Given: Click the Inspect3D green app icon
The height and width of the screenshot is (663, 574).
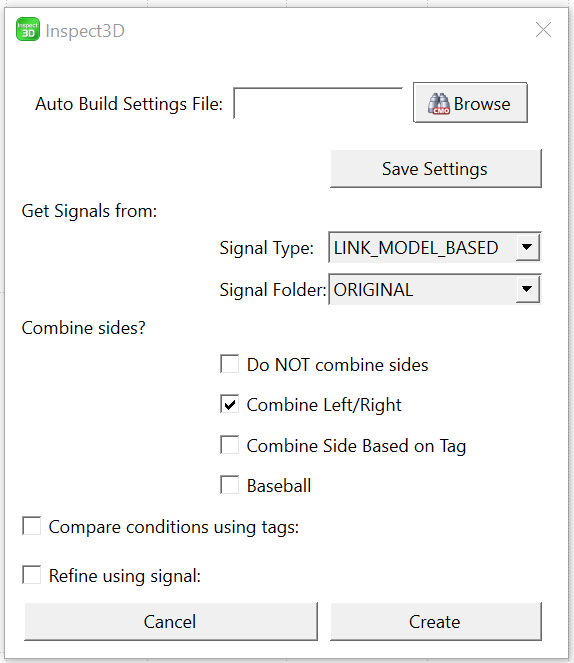Looking at the screenshot, I should (x=28, y=29).
